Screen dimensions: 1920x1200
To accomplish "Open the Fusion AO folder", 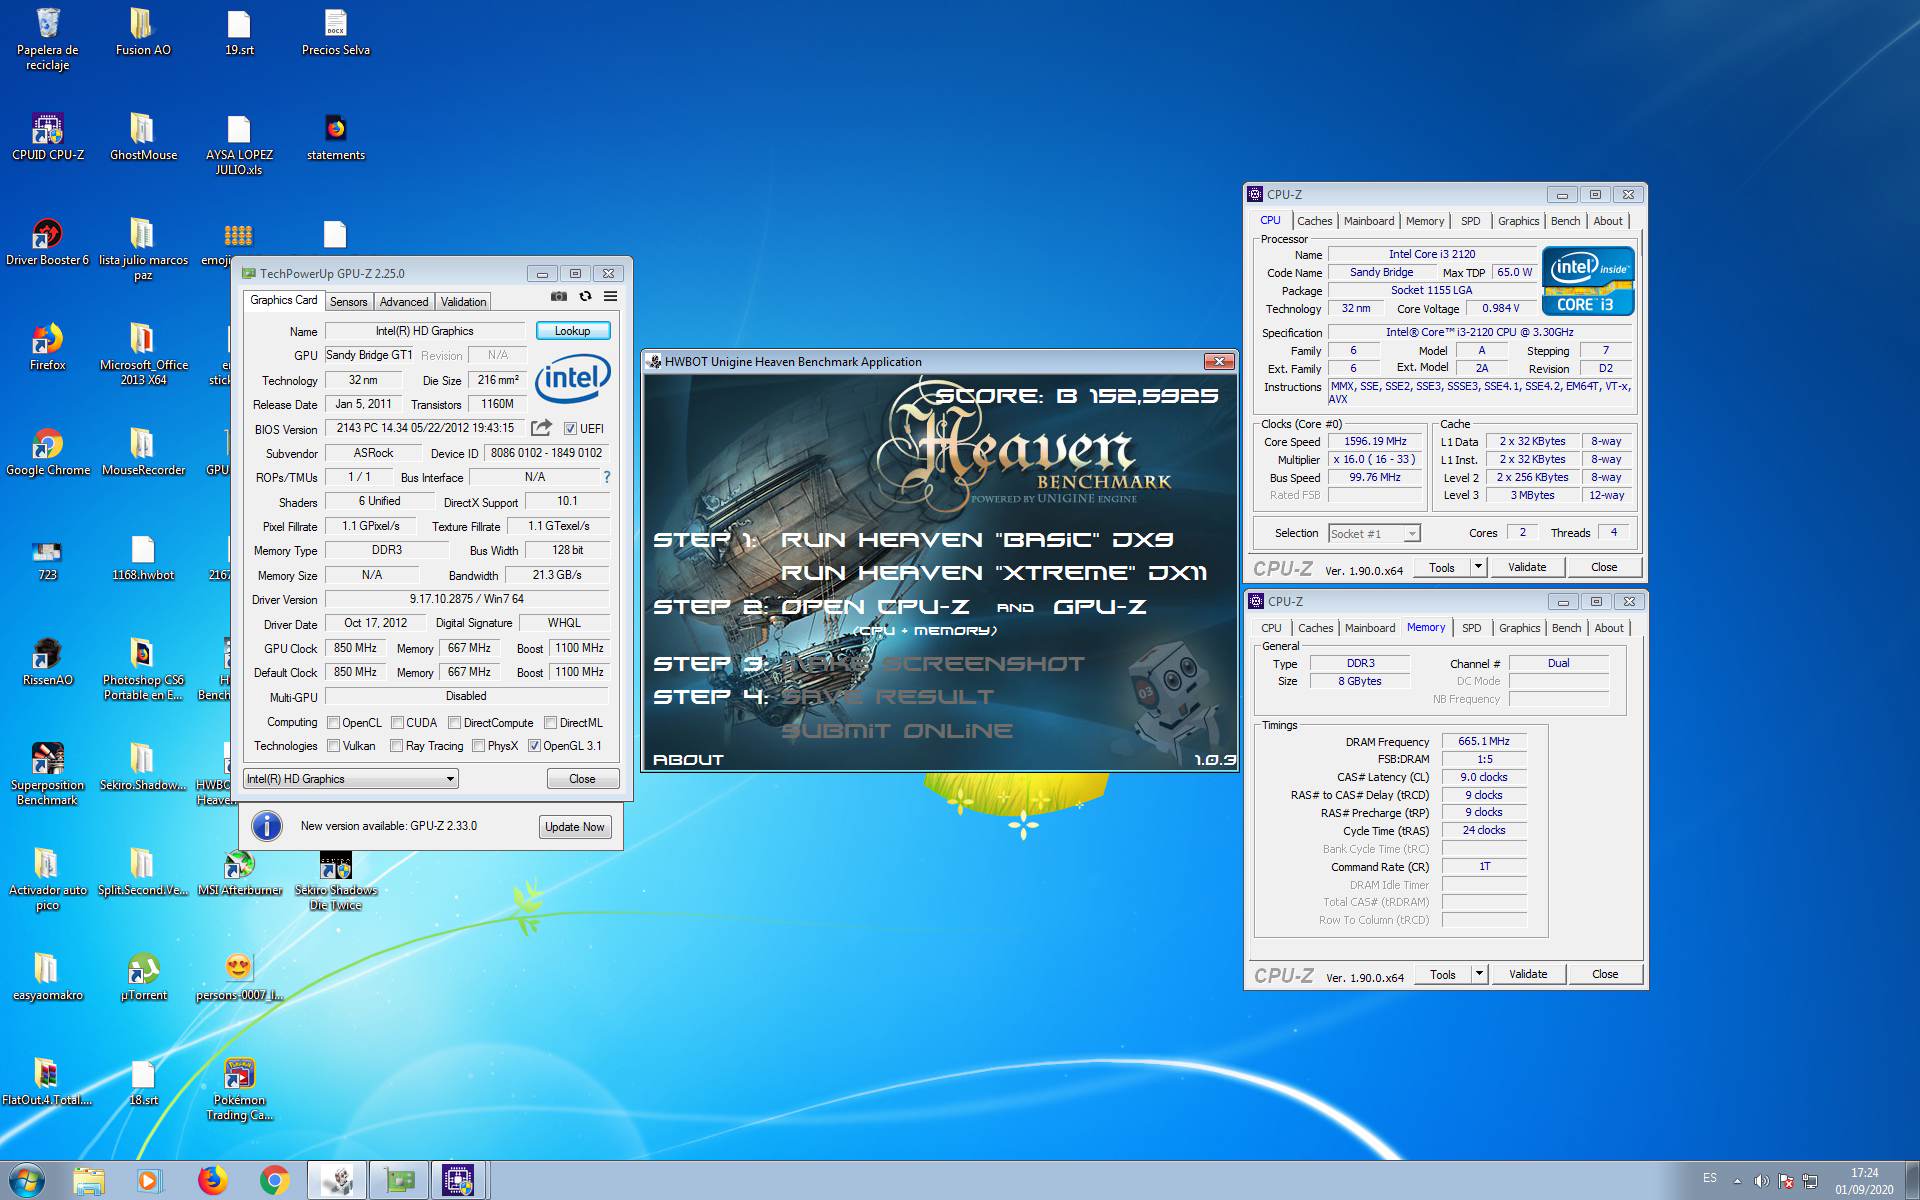I will click(x=143, y=31).
